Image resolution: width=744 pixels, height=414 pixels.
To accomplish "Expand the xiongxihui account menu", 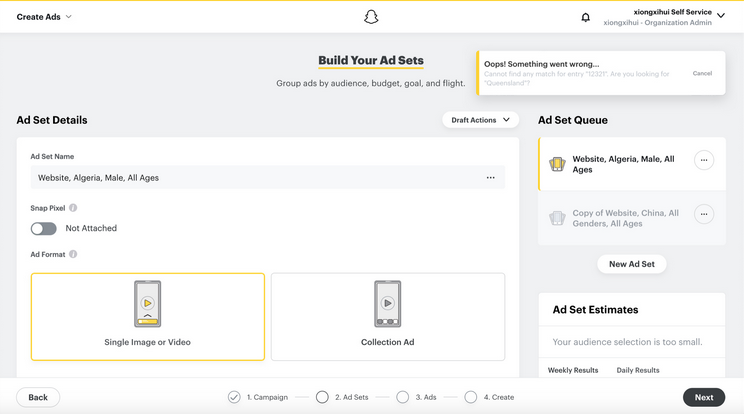I will [721, 16].
